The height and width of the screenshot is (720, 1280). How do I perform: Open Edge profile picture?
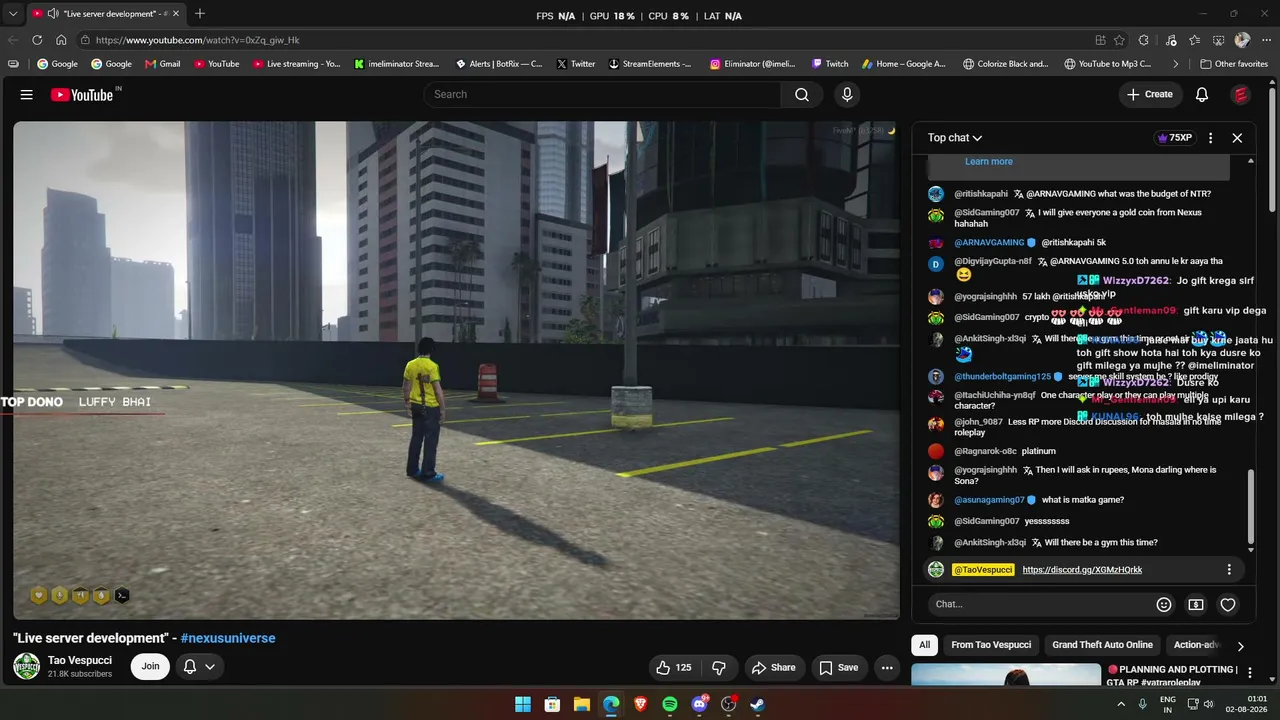[1242, 40]
